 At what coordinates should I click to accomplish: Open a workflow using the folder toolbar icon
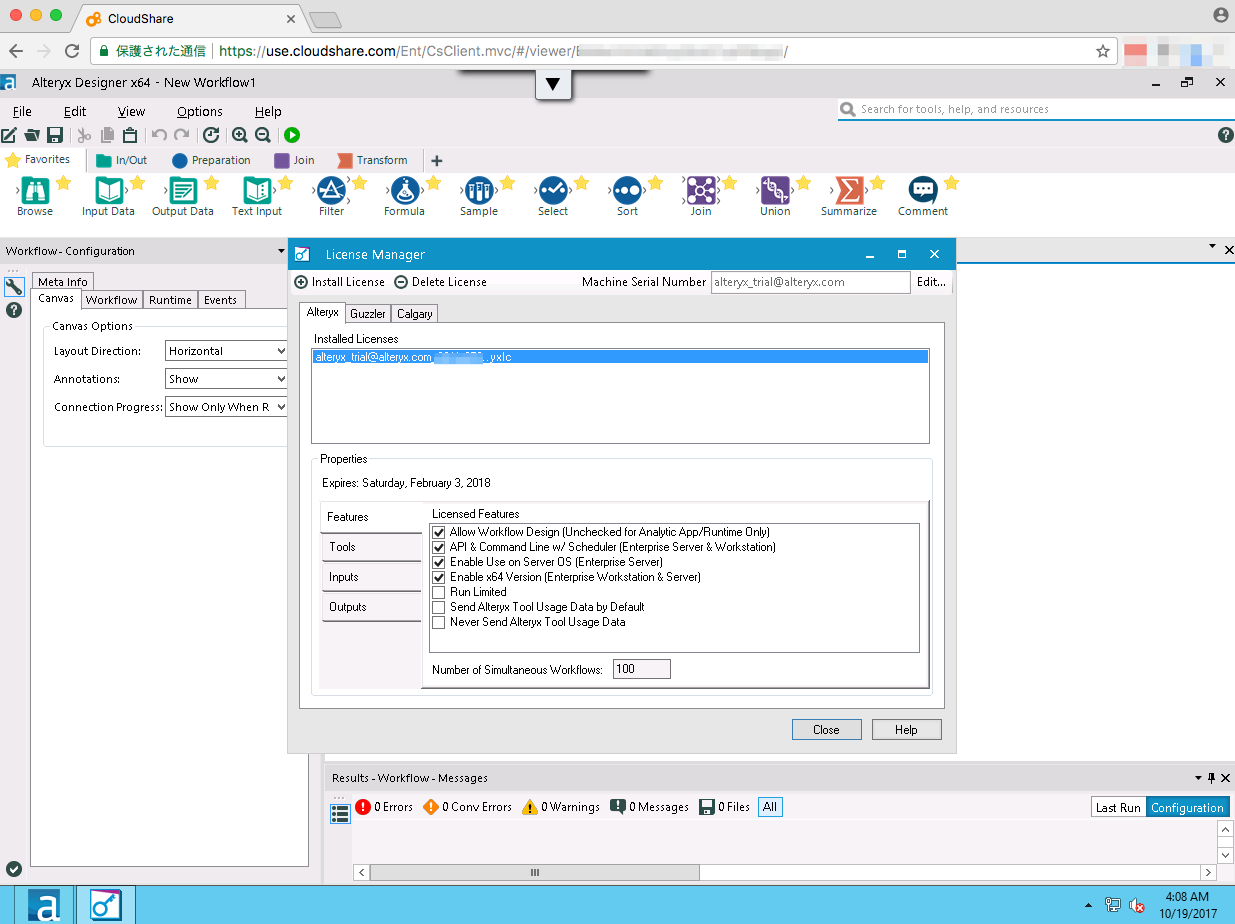32,135
